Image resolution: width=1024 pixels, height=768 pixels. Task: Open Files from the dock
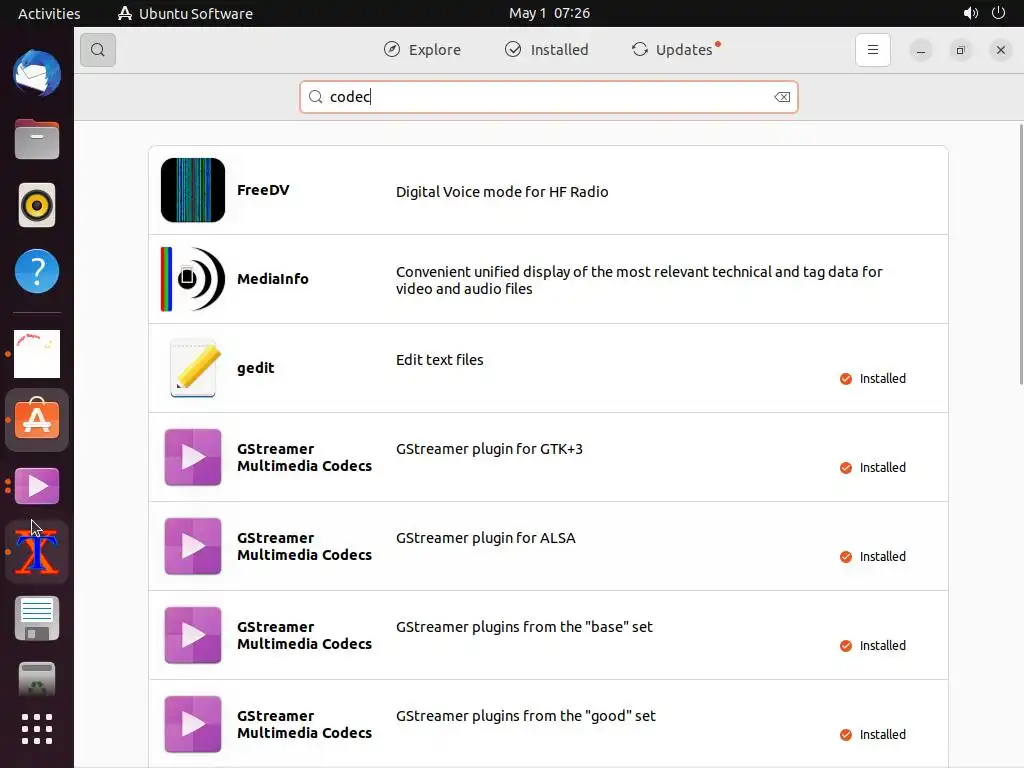tap(37, 139)
